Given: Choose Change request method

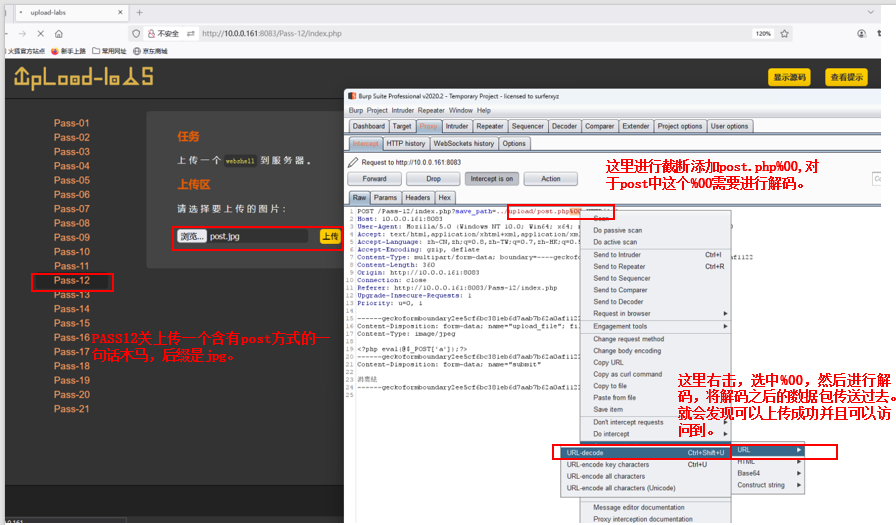Looking at the screenshot, I should coord(655,339).
